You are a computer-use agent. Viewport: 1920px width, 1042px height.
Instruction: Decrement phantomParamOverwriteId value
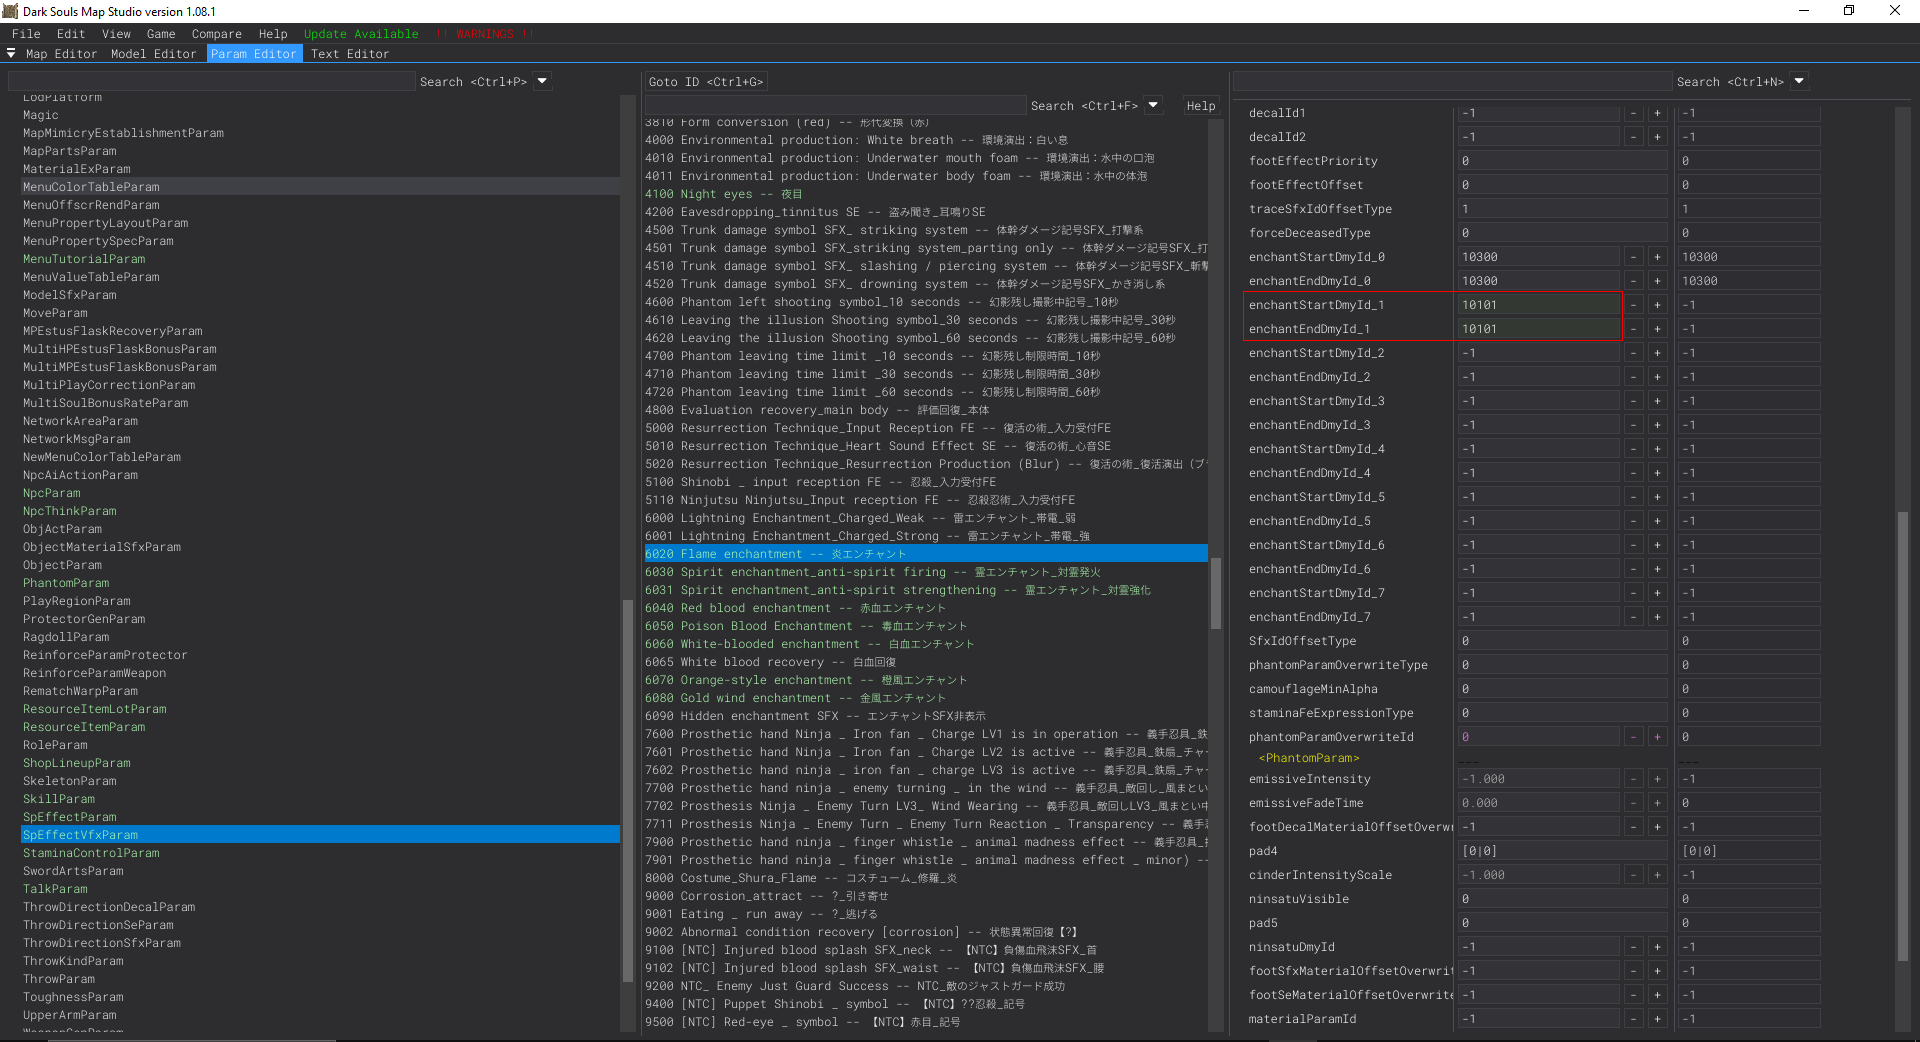tap(1633, 737)
